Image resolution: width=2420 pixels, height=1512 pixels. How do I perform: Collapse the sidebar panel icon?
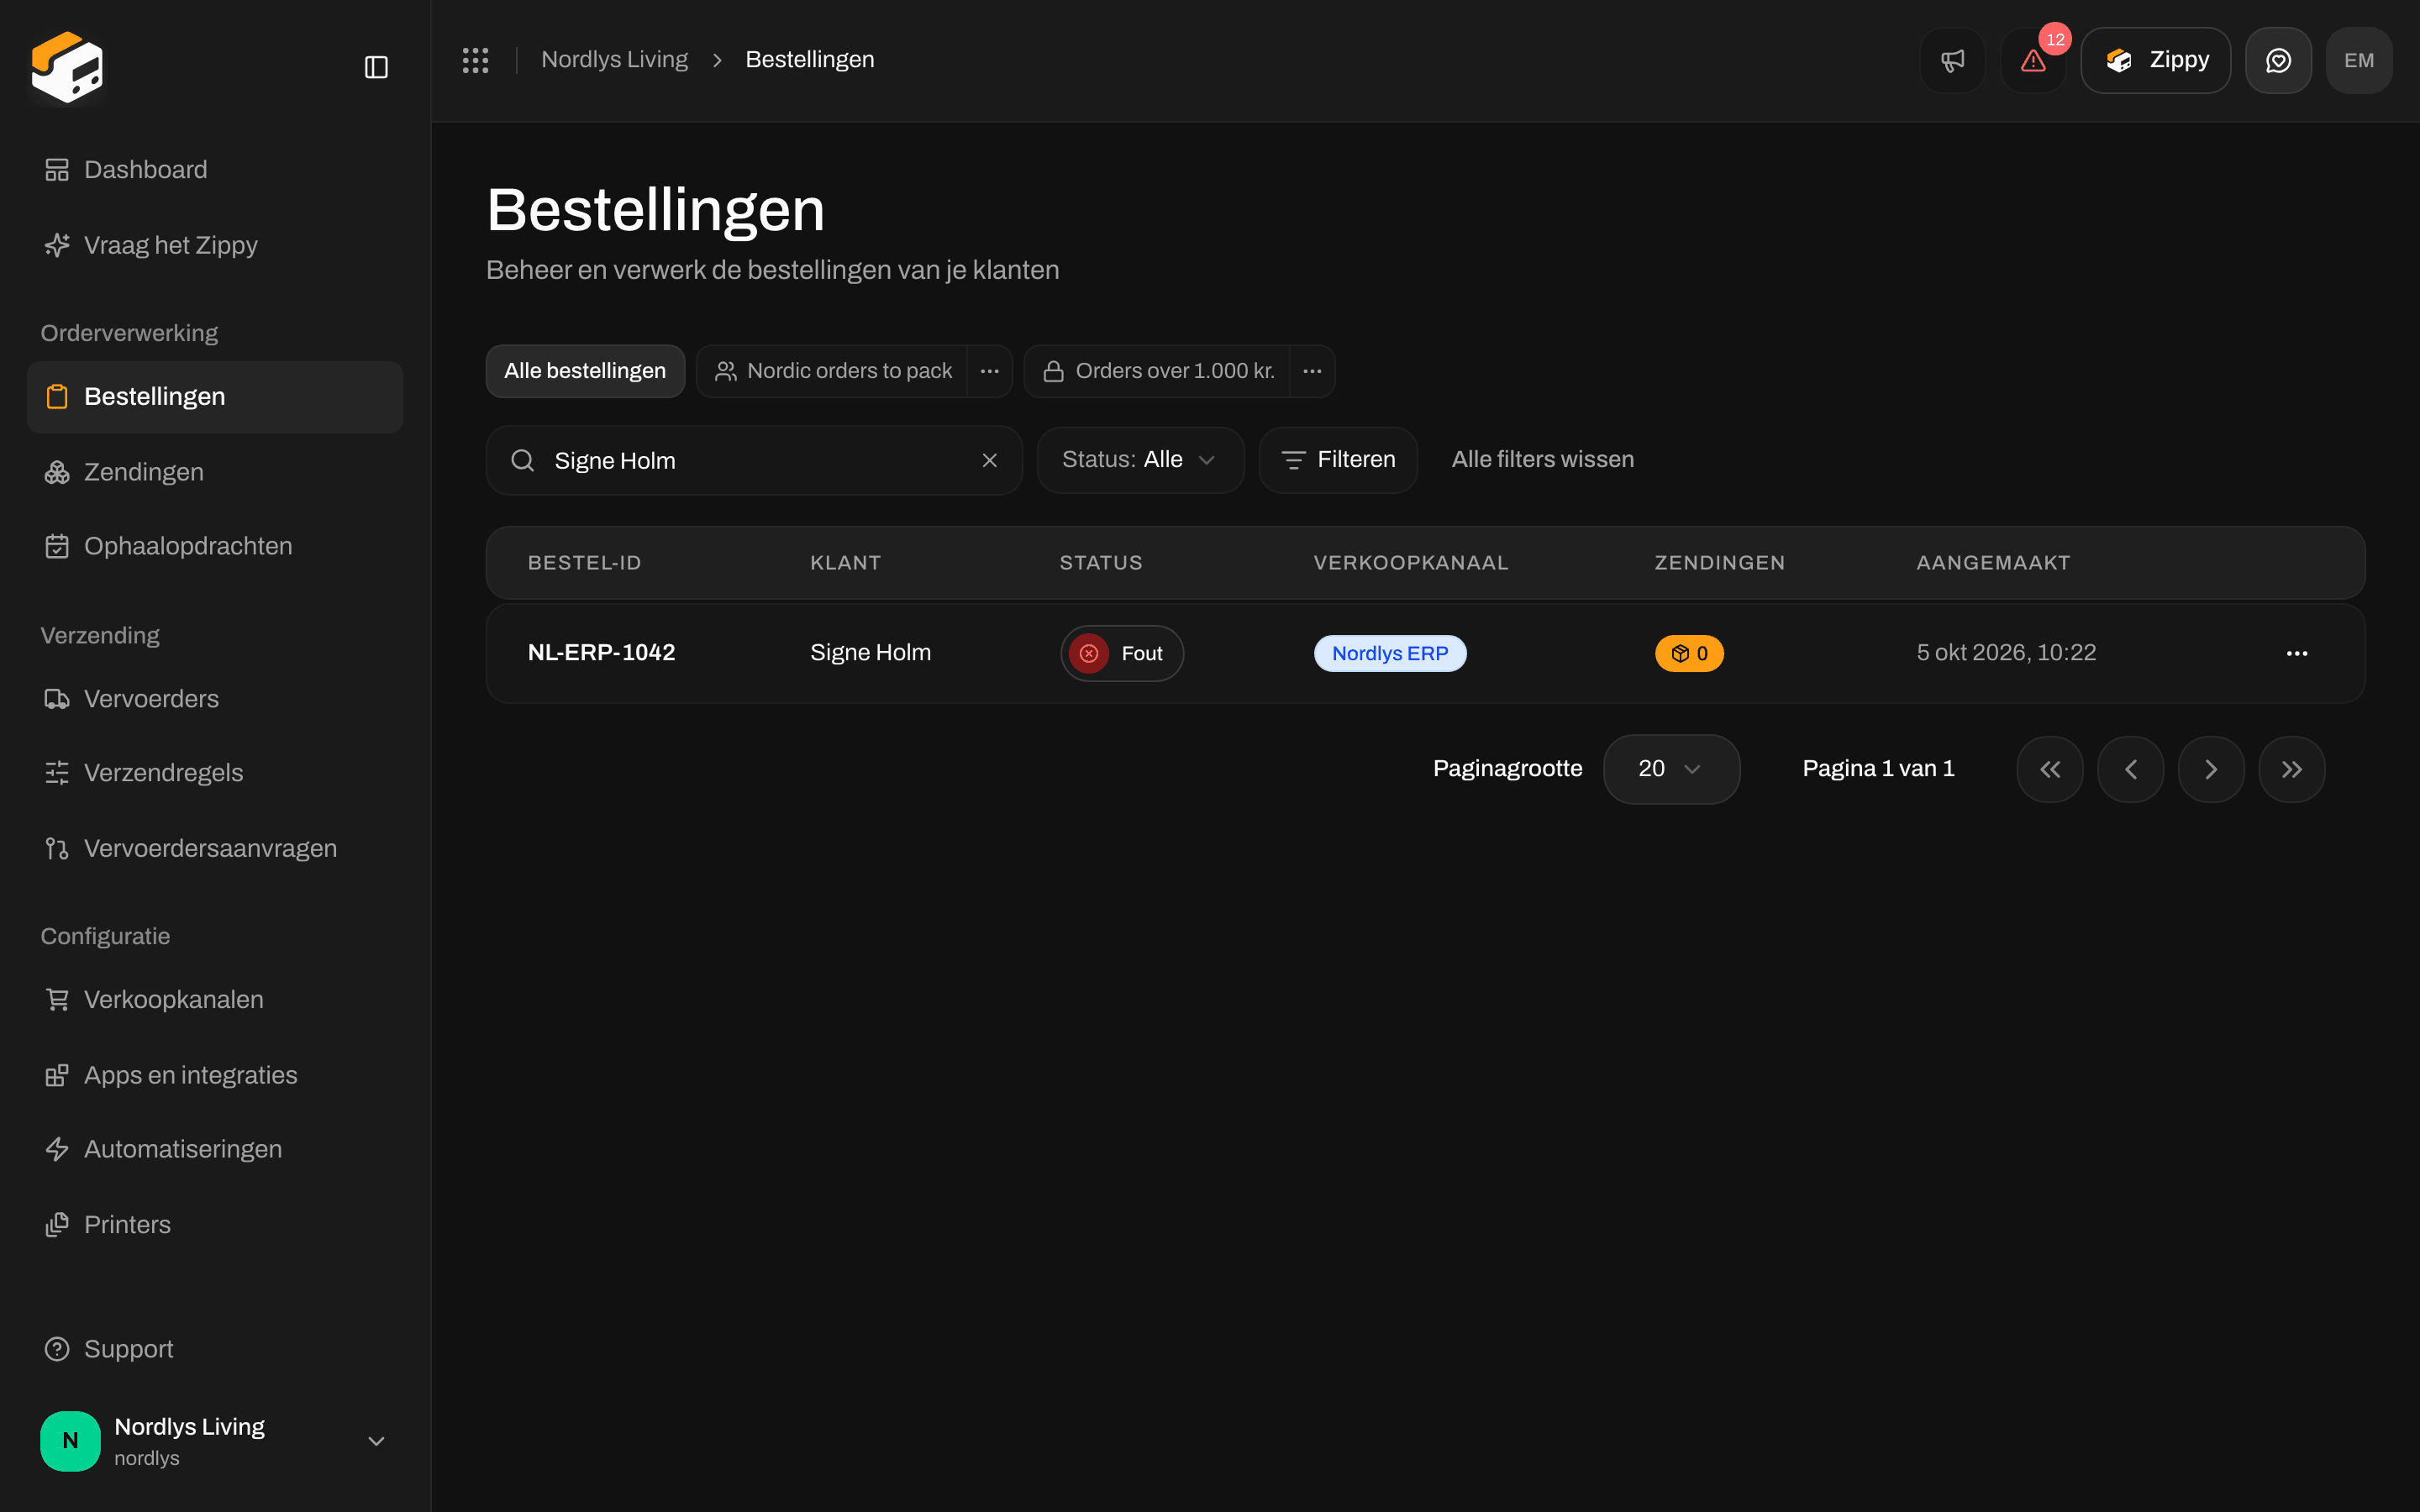[x=376, y=67]
